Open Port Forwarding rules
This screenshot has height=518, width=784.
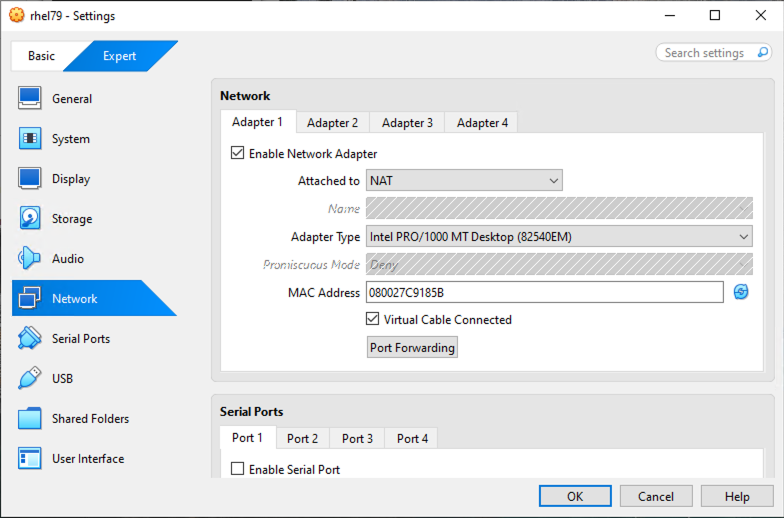412,348
